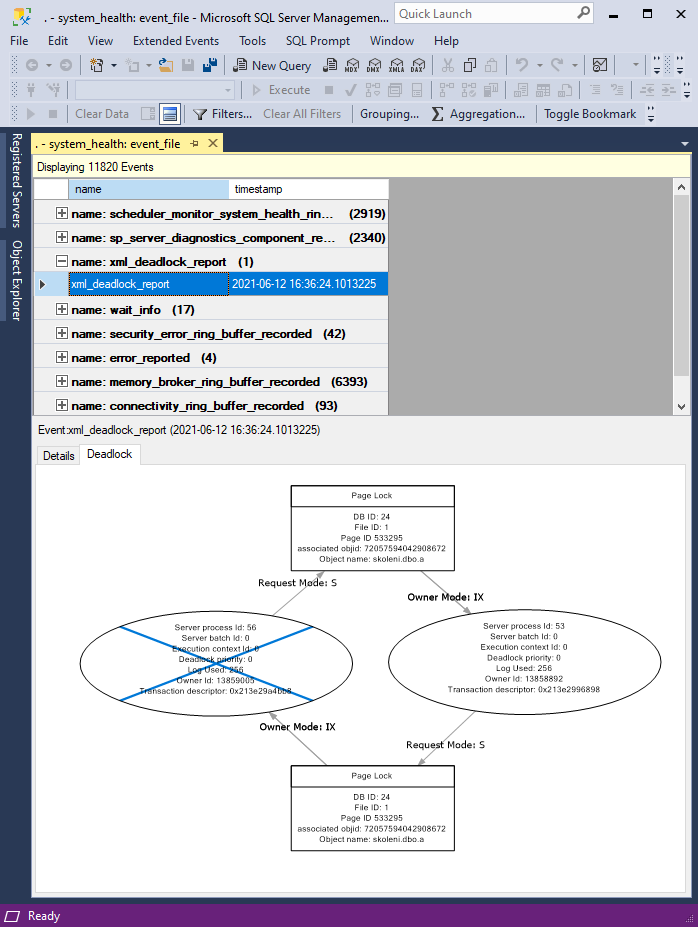Switch to the Details tab
The height and width of the screenshot is (927, 698).
point(59,456)
